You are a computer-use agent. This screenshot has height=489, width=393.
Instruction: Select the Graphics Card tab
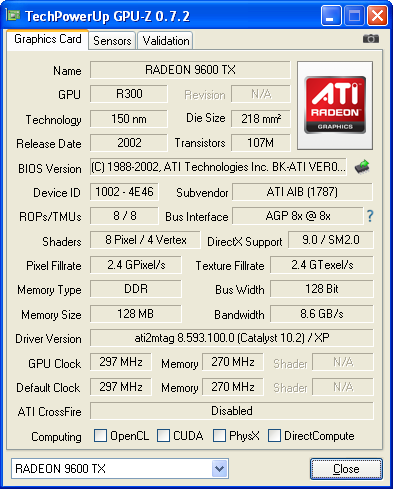pyautogui.click(x=48, y=39)
